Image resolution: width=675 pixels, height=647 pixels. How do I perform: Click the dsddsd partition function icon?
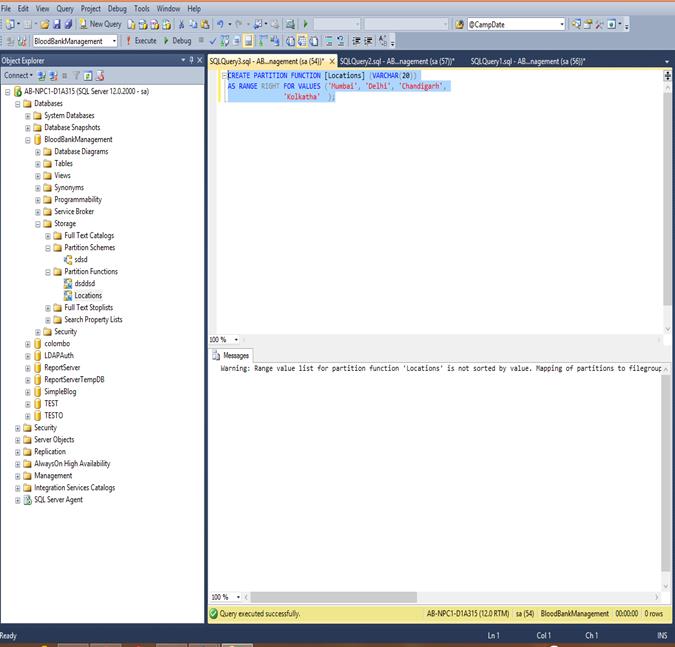[68, 283]
